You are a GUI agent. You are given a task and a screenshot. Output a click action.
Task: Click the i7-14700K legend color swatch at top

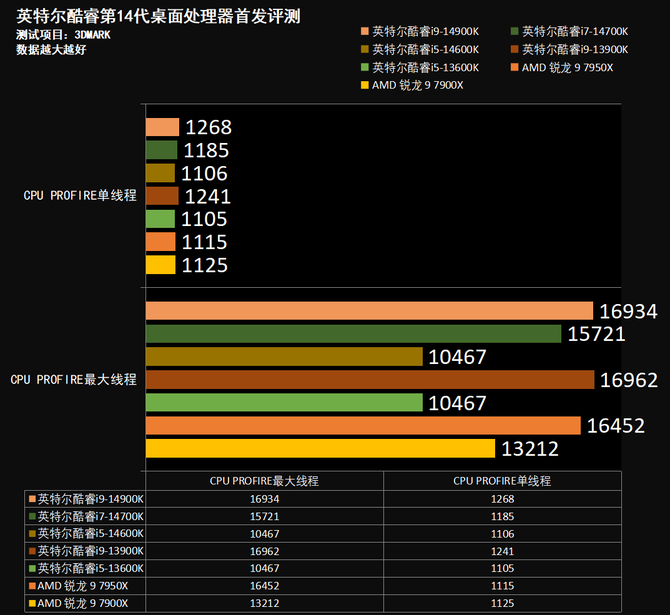point(514,31)
